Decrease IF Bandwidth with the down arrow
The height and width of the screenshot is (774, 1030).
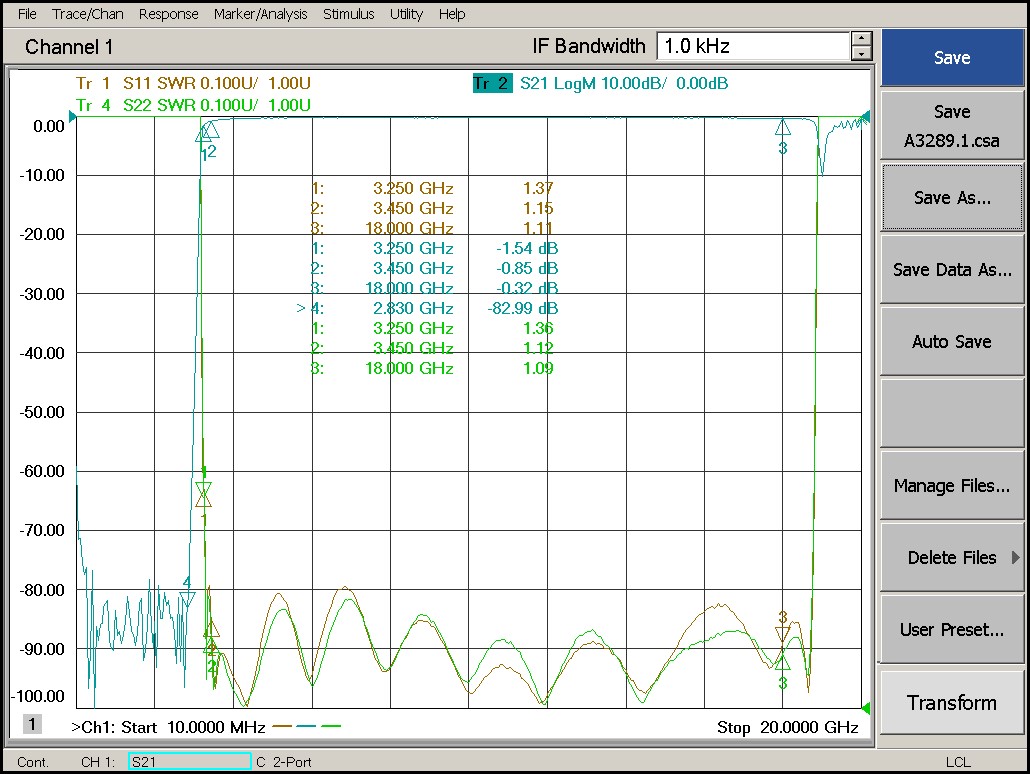coord(861,53)
